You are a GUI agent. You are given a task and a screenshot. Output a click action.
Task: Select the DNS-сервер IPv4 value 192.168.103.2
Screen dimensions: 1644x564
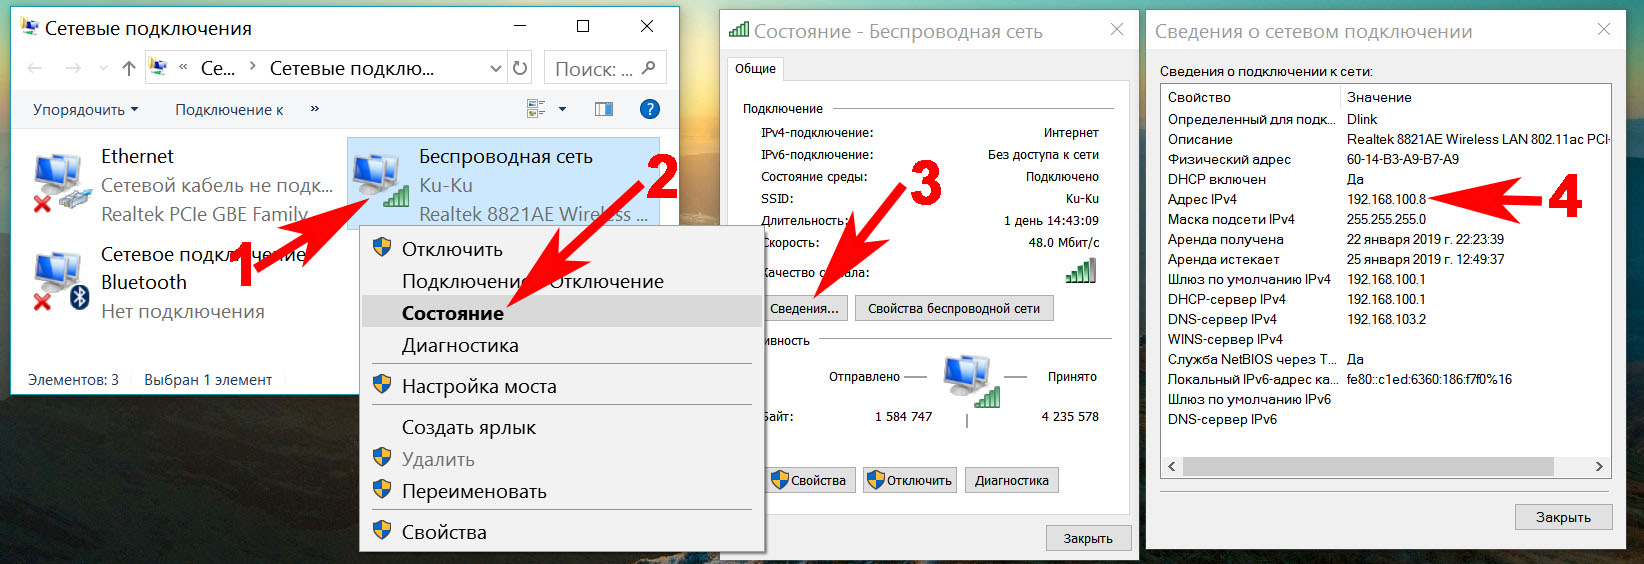tap(1386, 319)
